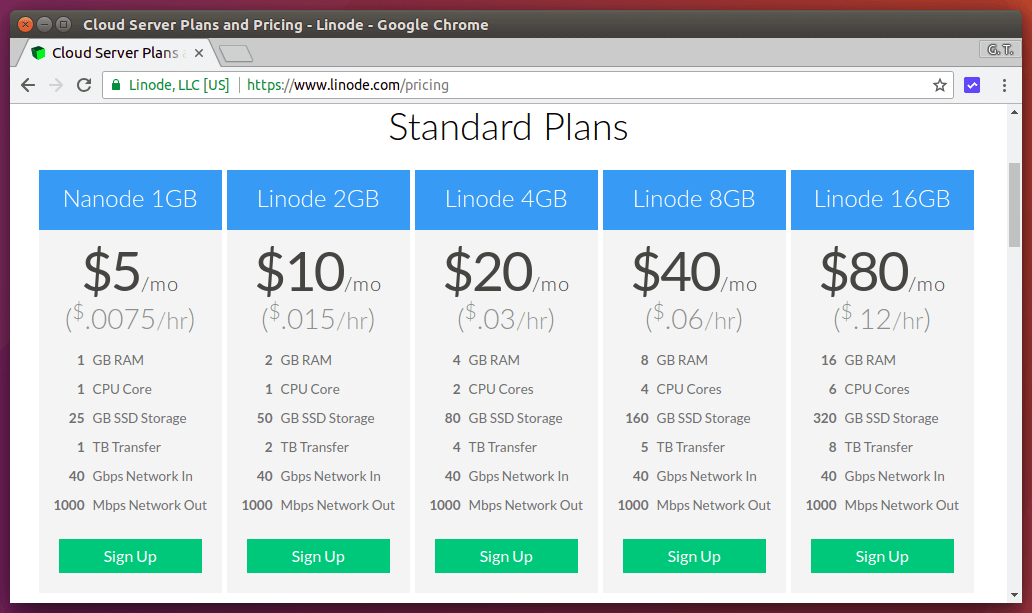Click the grayed-out forward navigation arrow
This screenshot has height=613, width=1032.
pyautogui.click(x=57, y=85)
